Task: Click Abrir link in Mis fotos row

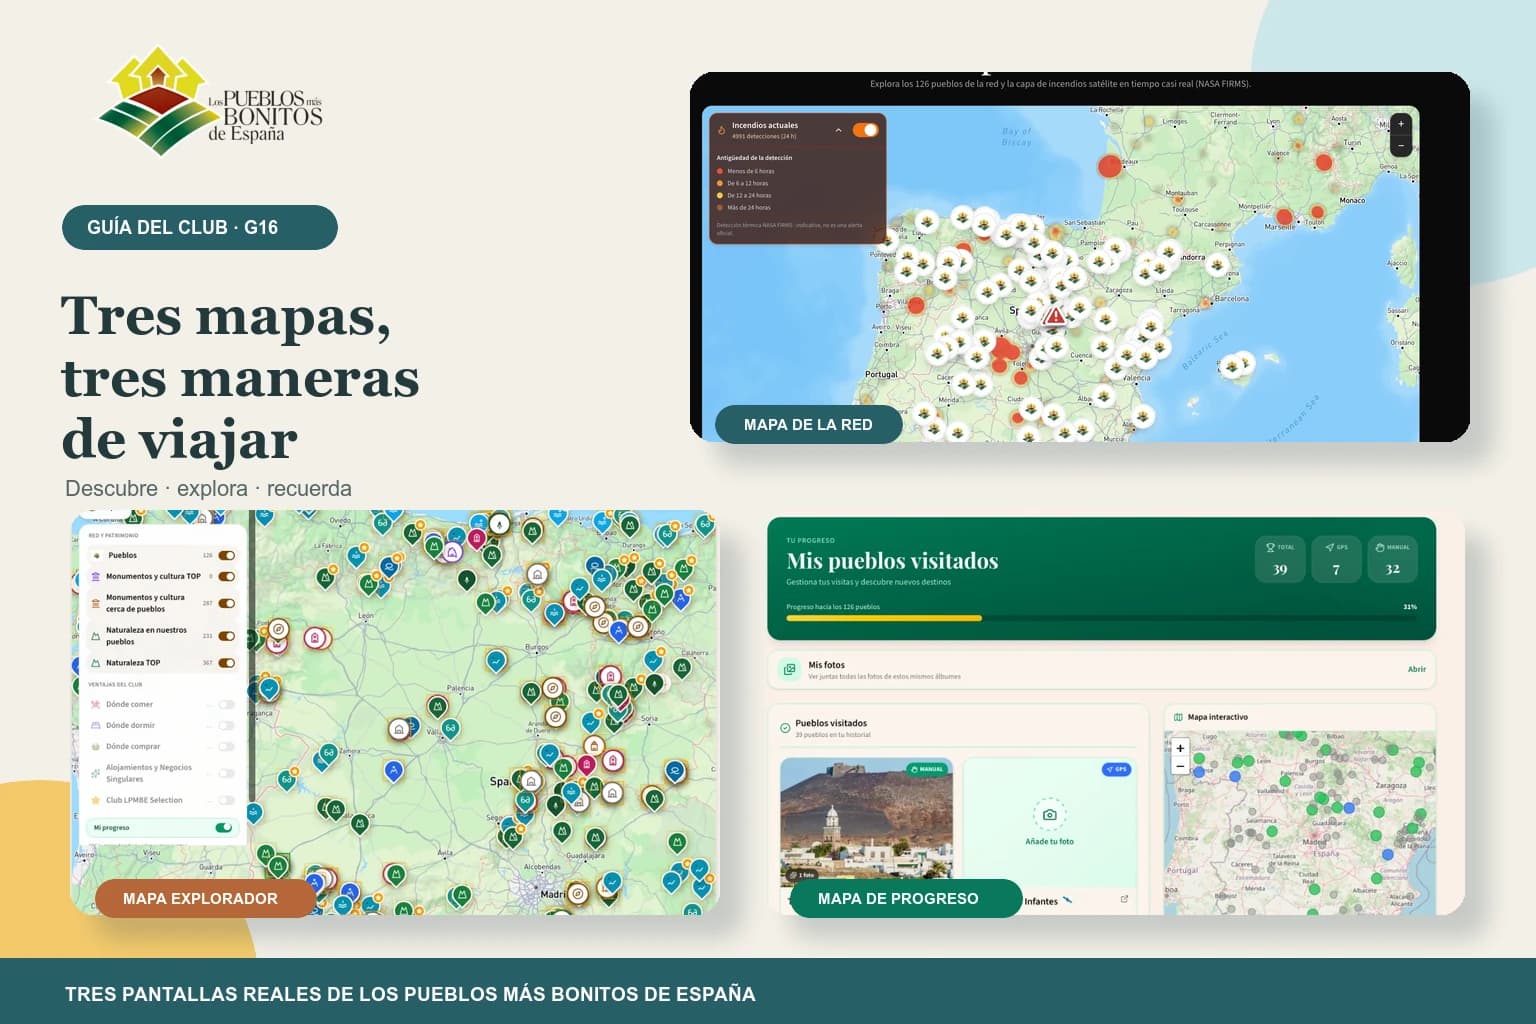Action: (1417, 669)
